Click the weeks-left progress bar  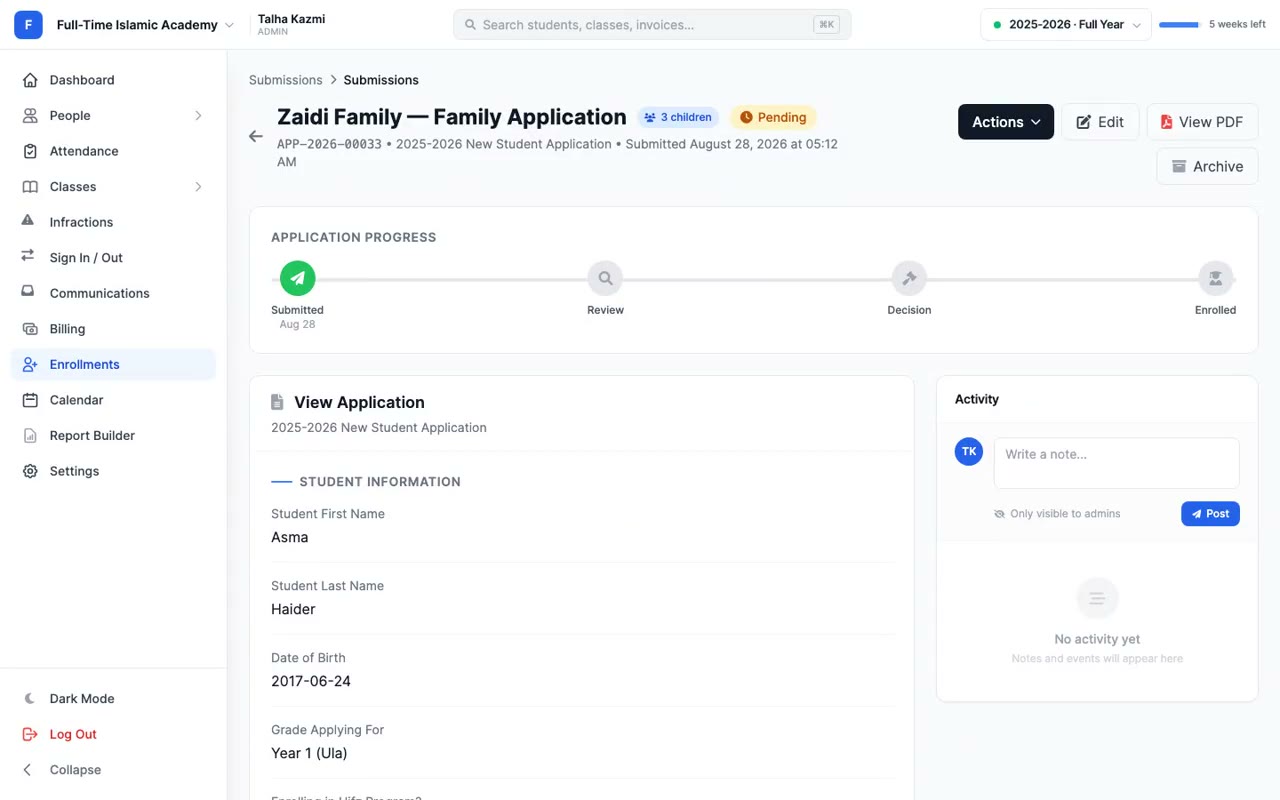[1179, 25]
